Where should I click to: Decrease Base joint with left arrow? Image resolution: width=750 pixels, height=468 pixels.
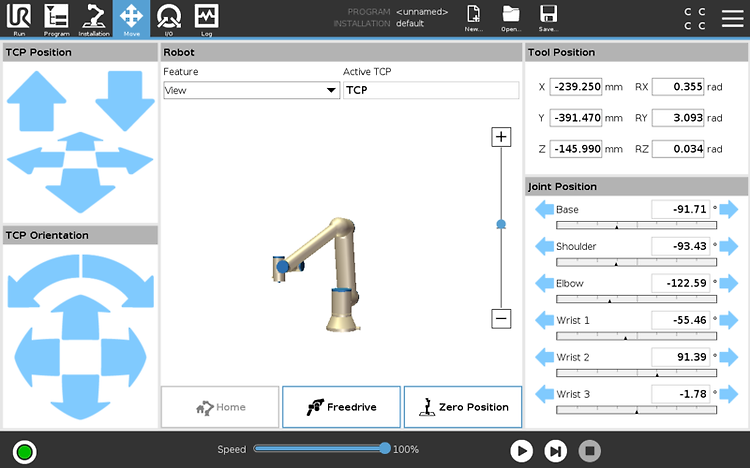[544, 210]
